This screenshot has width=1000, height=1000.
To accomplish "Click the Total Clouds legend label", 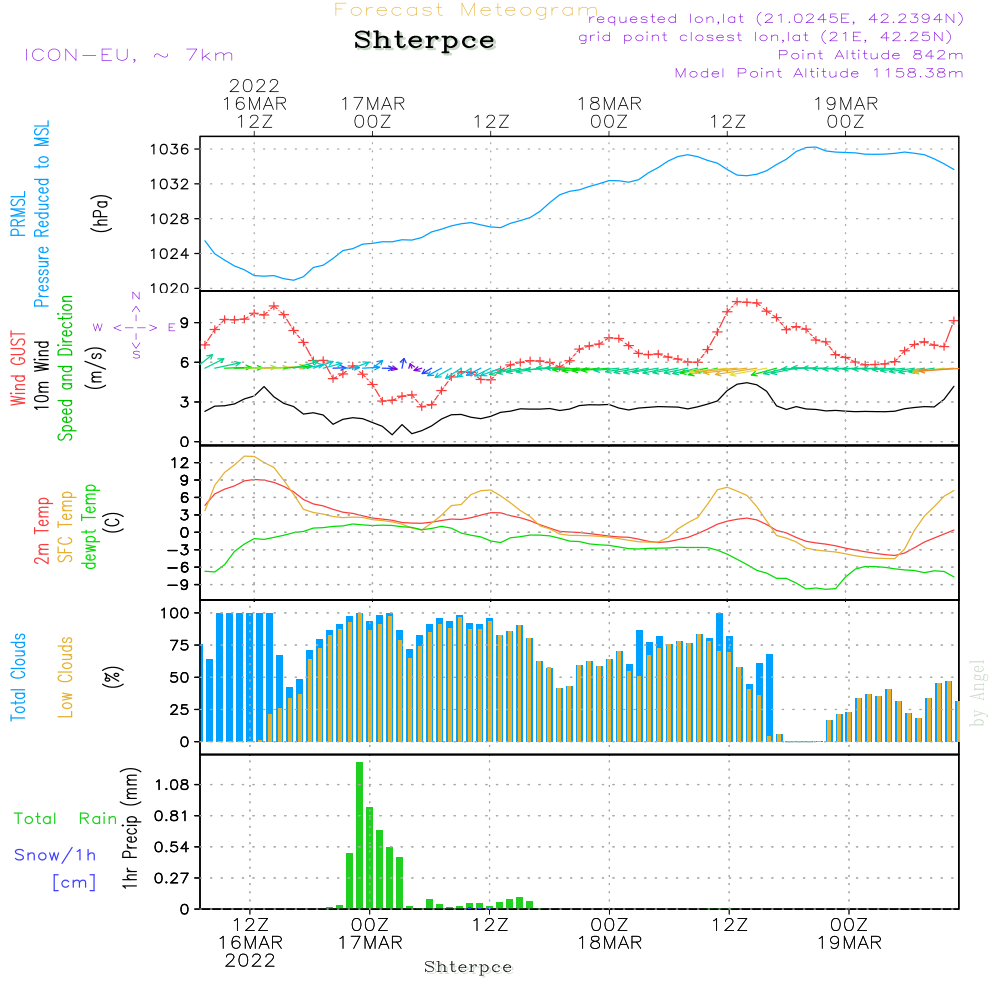I will [x=18, y=677].
